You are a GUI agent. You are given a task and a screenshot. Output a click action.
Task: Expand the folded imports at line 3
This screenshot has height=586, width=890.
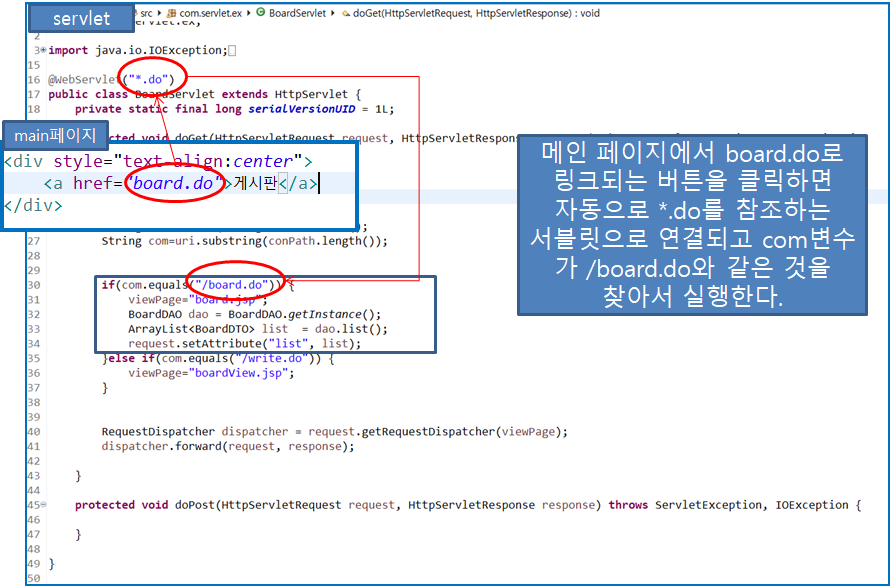[x=44, y=50]
